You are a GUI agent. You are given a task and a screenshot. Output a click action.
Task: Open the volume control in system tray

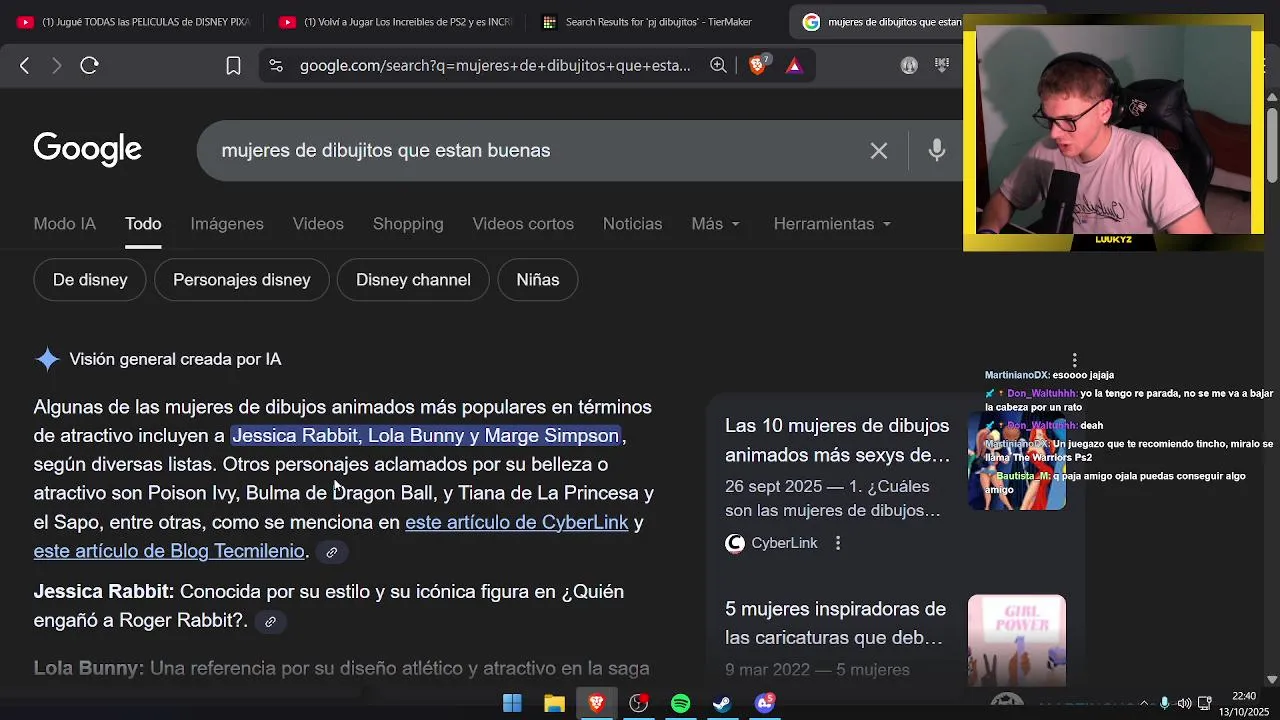(1184, 703)
